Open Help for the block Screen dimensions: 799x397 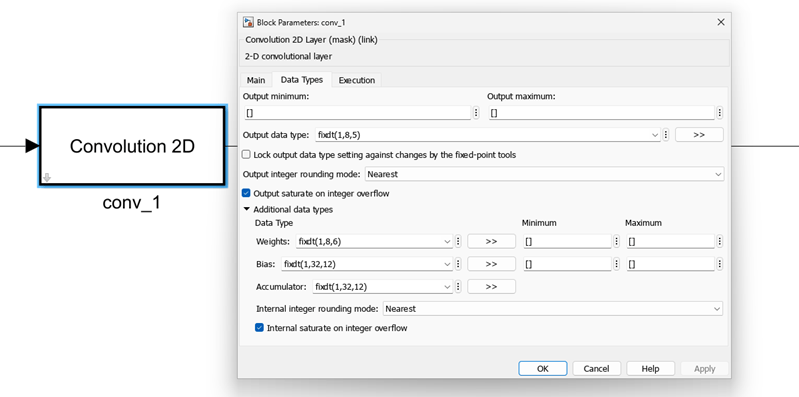pyautogui.click(x=650, y=368)
